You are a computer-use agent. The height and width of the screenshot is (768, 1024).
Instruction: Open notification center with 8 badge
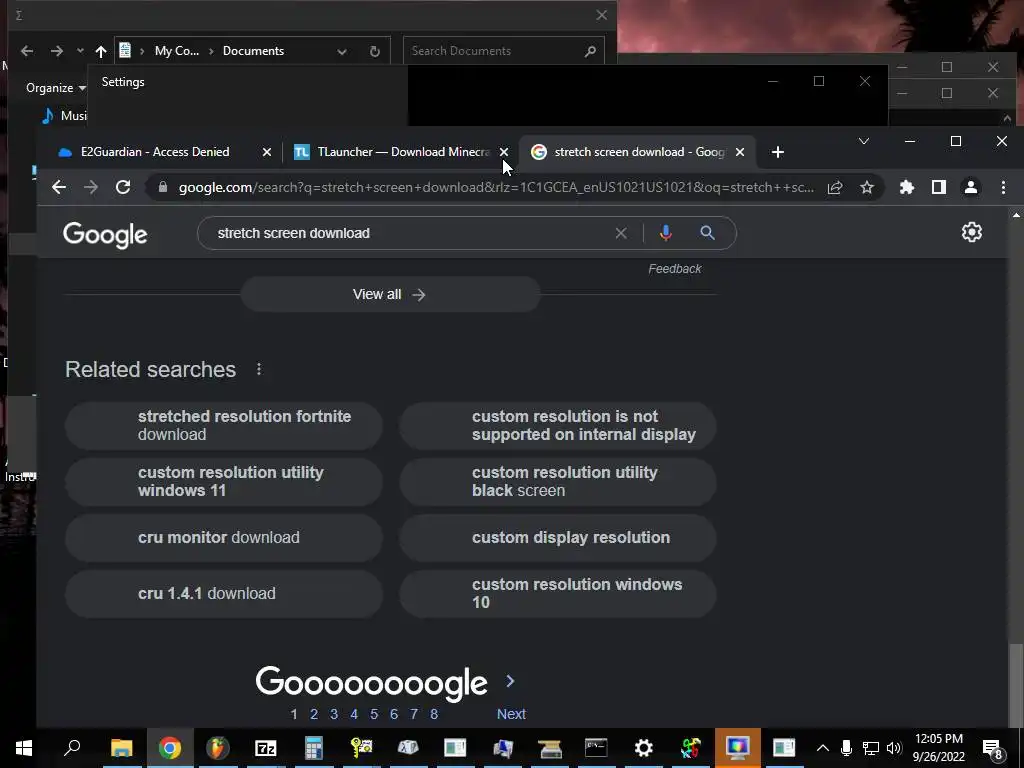[993, 749]
